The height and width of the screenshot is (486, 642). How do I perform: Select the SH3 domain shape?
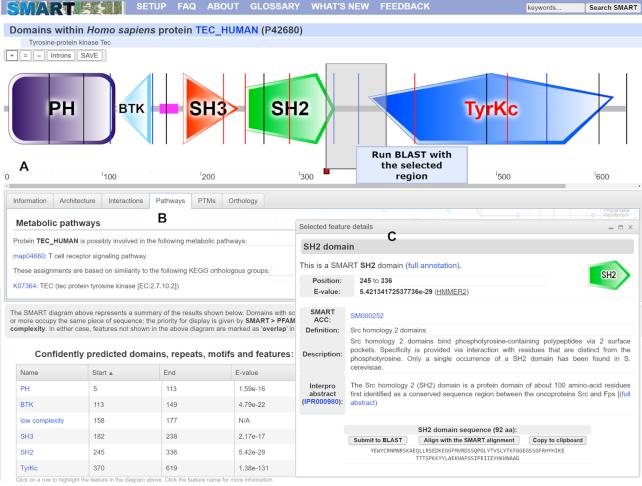pos(209,109)
